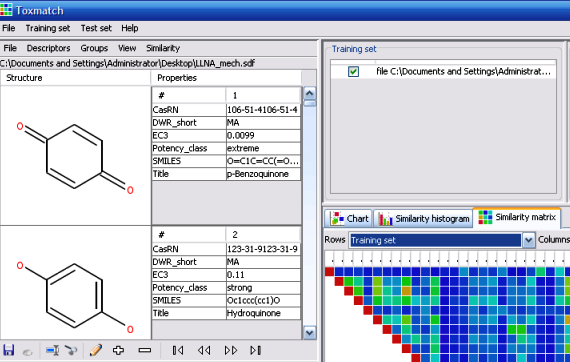Click the p-Benzoquinone structure drawing

pos(75,156)
